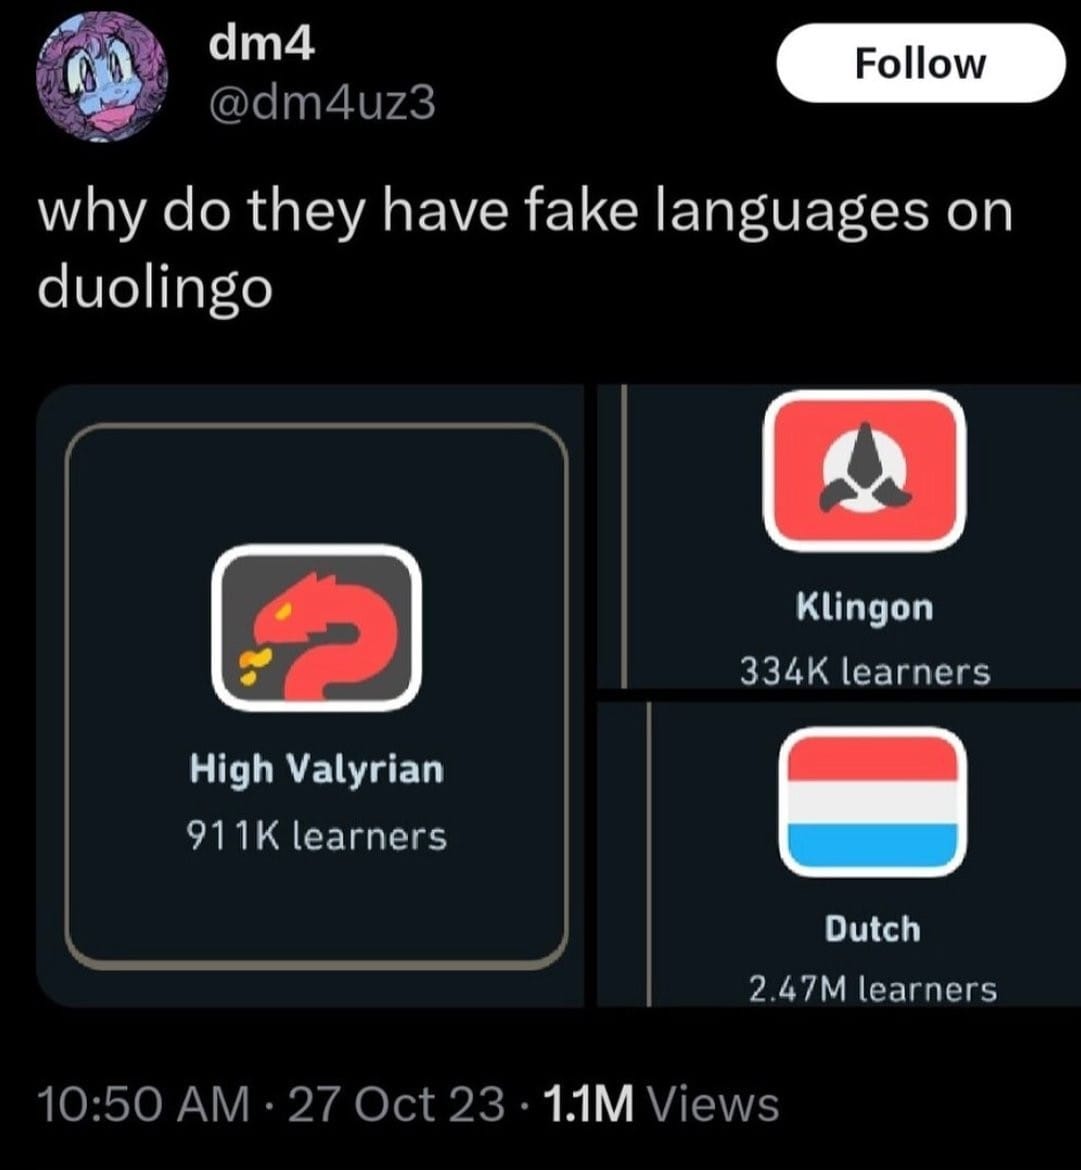The image size is (1081, 1170).
Task: Click the 10:50 AM timestamp
Action: pos(144,1104)
